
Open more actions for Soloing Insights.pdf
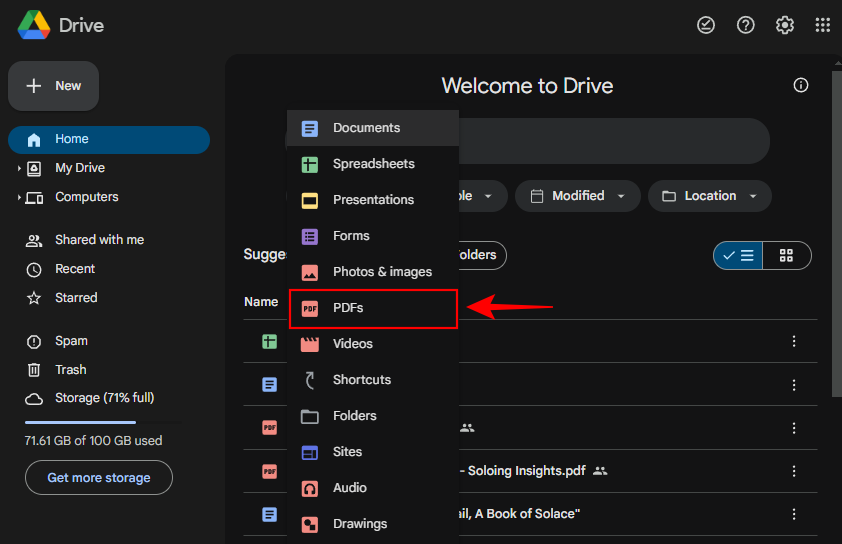click(794, 472)
